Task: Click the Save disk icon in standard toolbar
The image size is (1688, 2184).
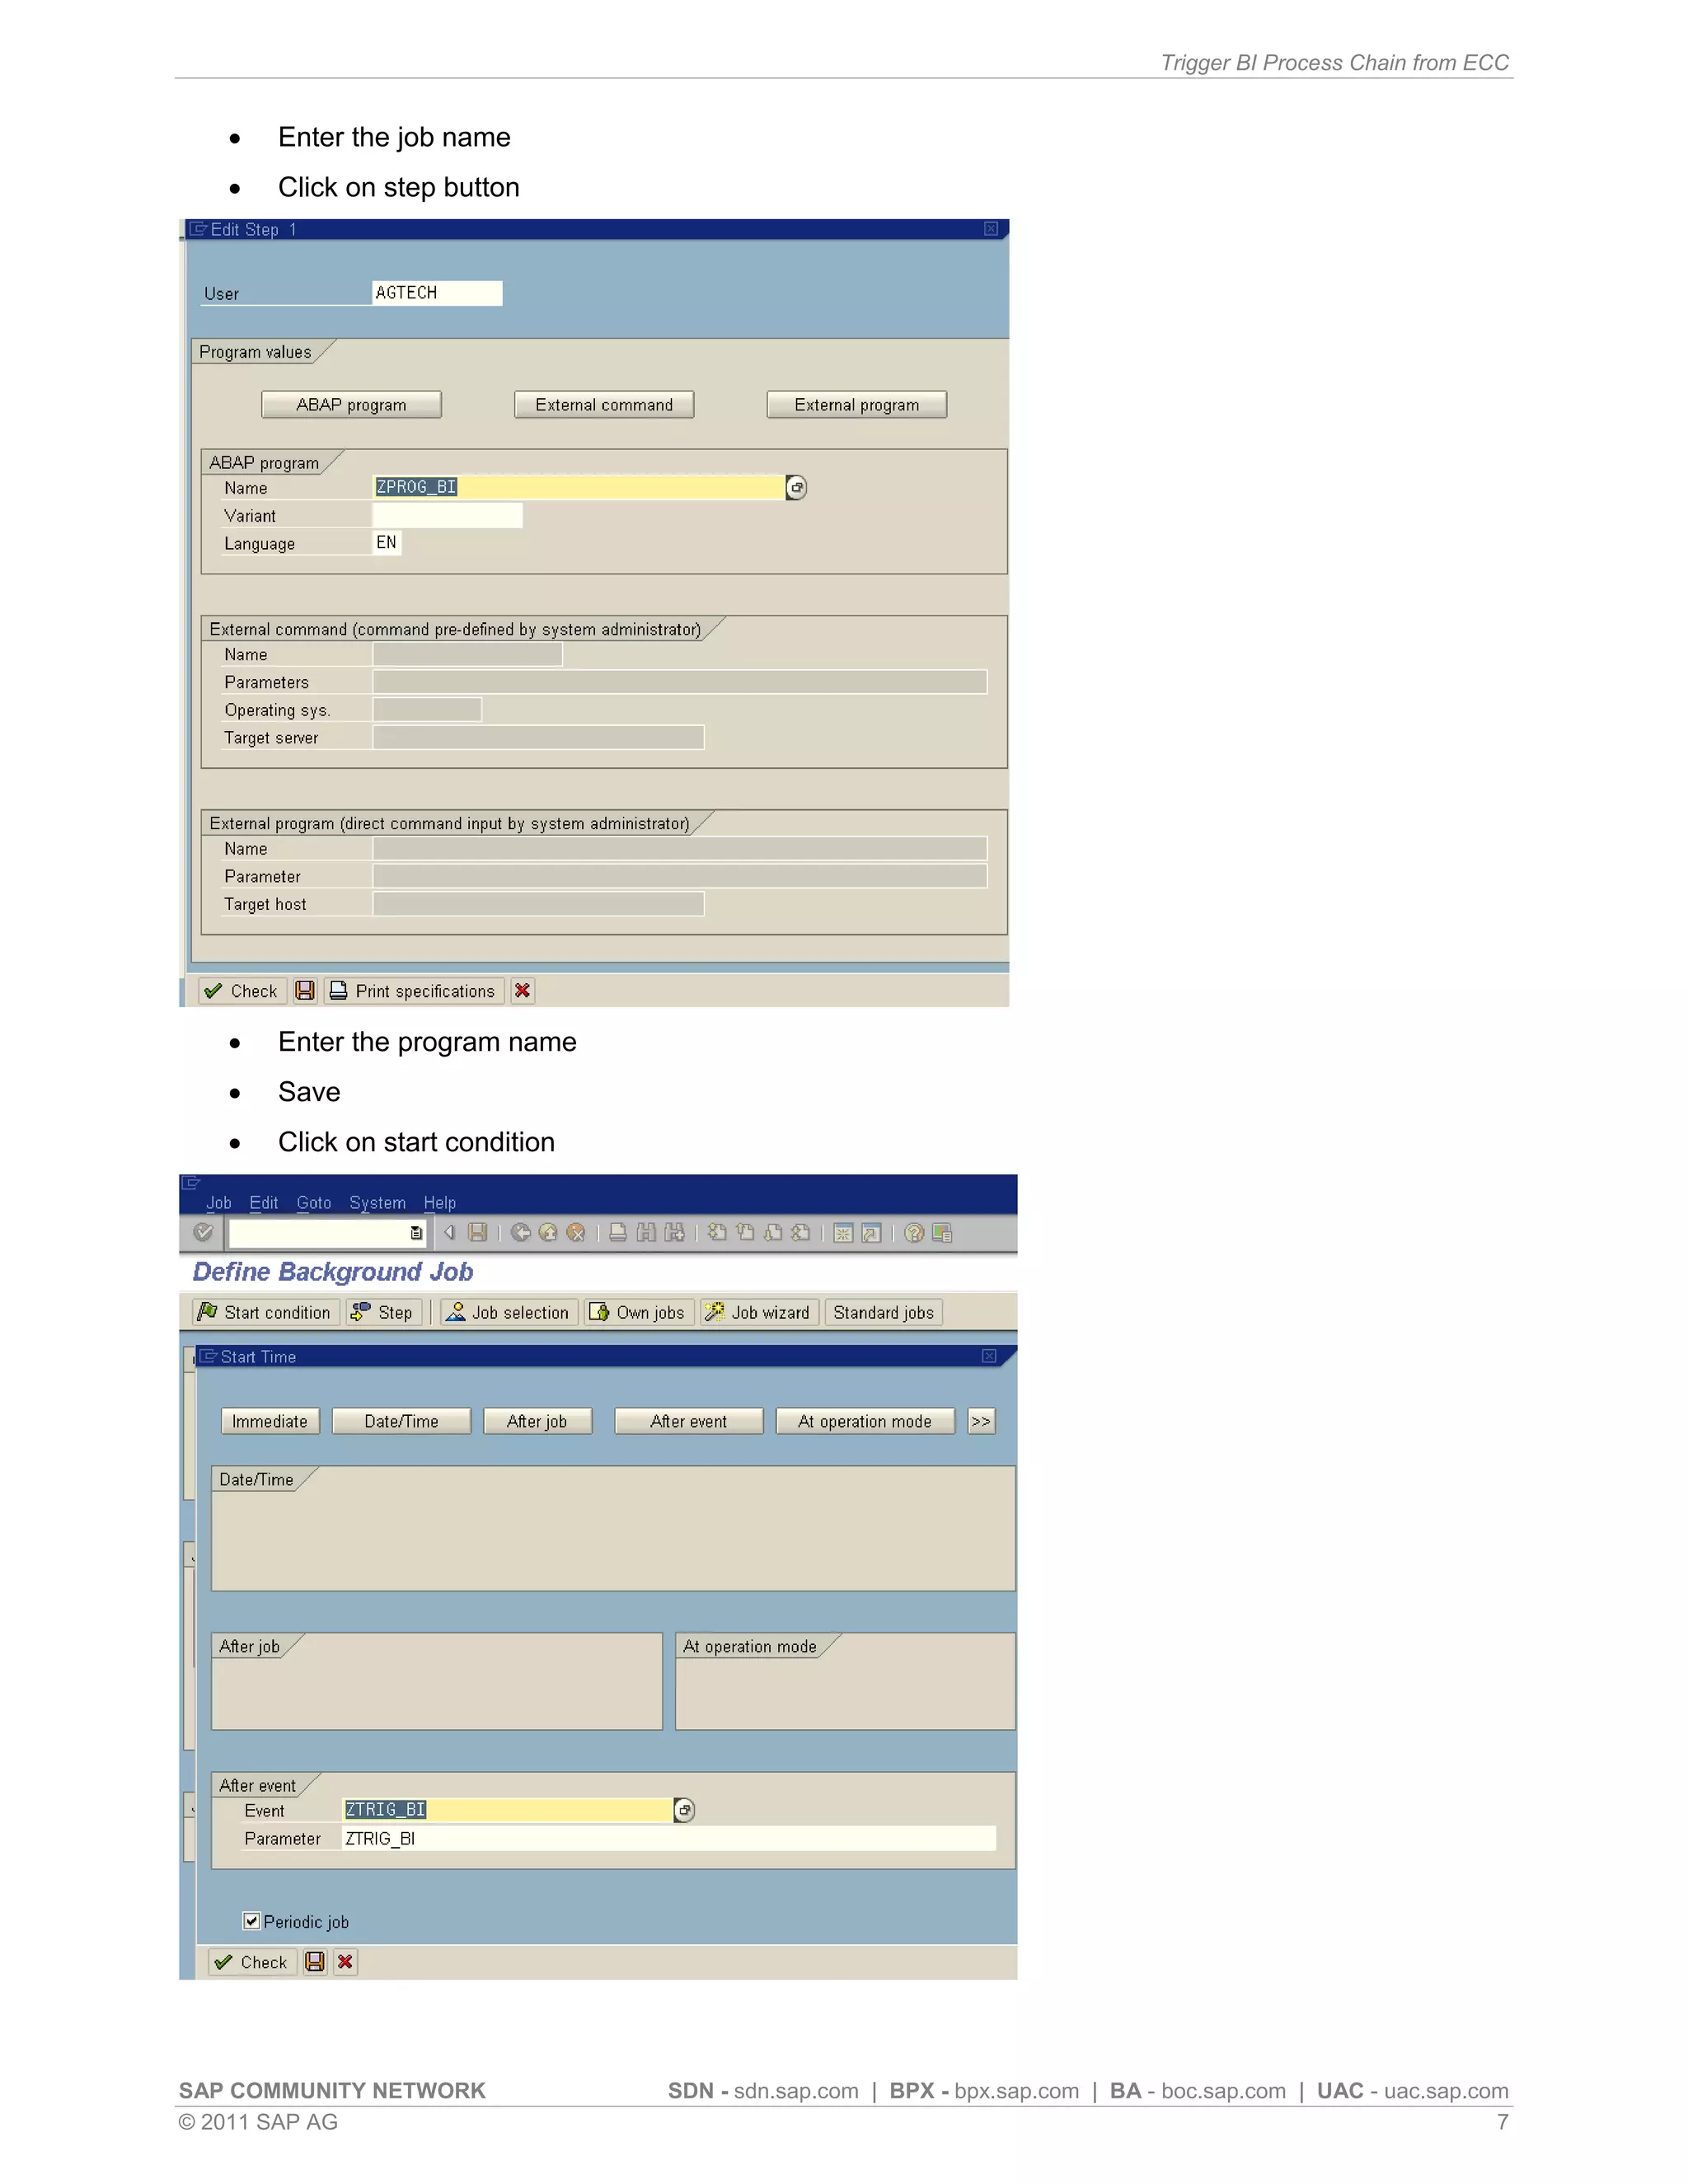Action: (478, 1233)
